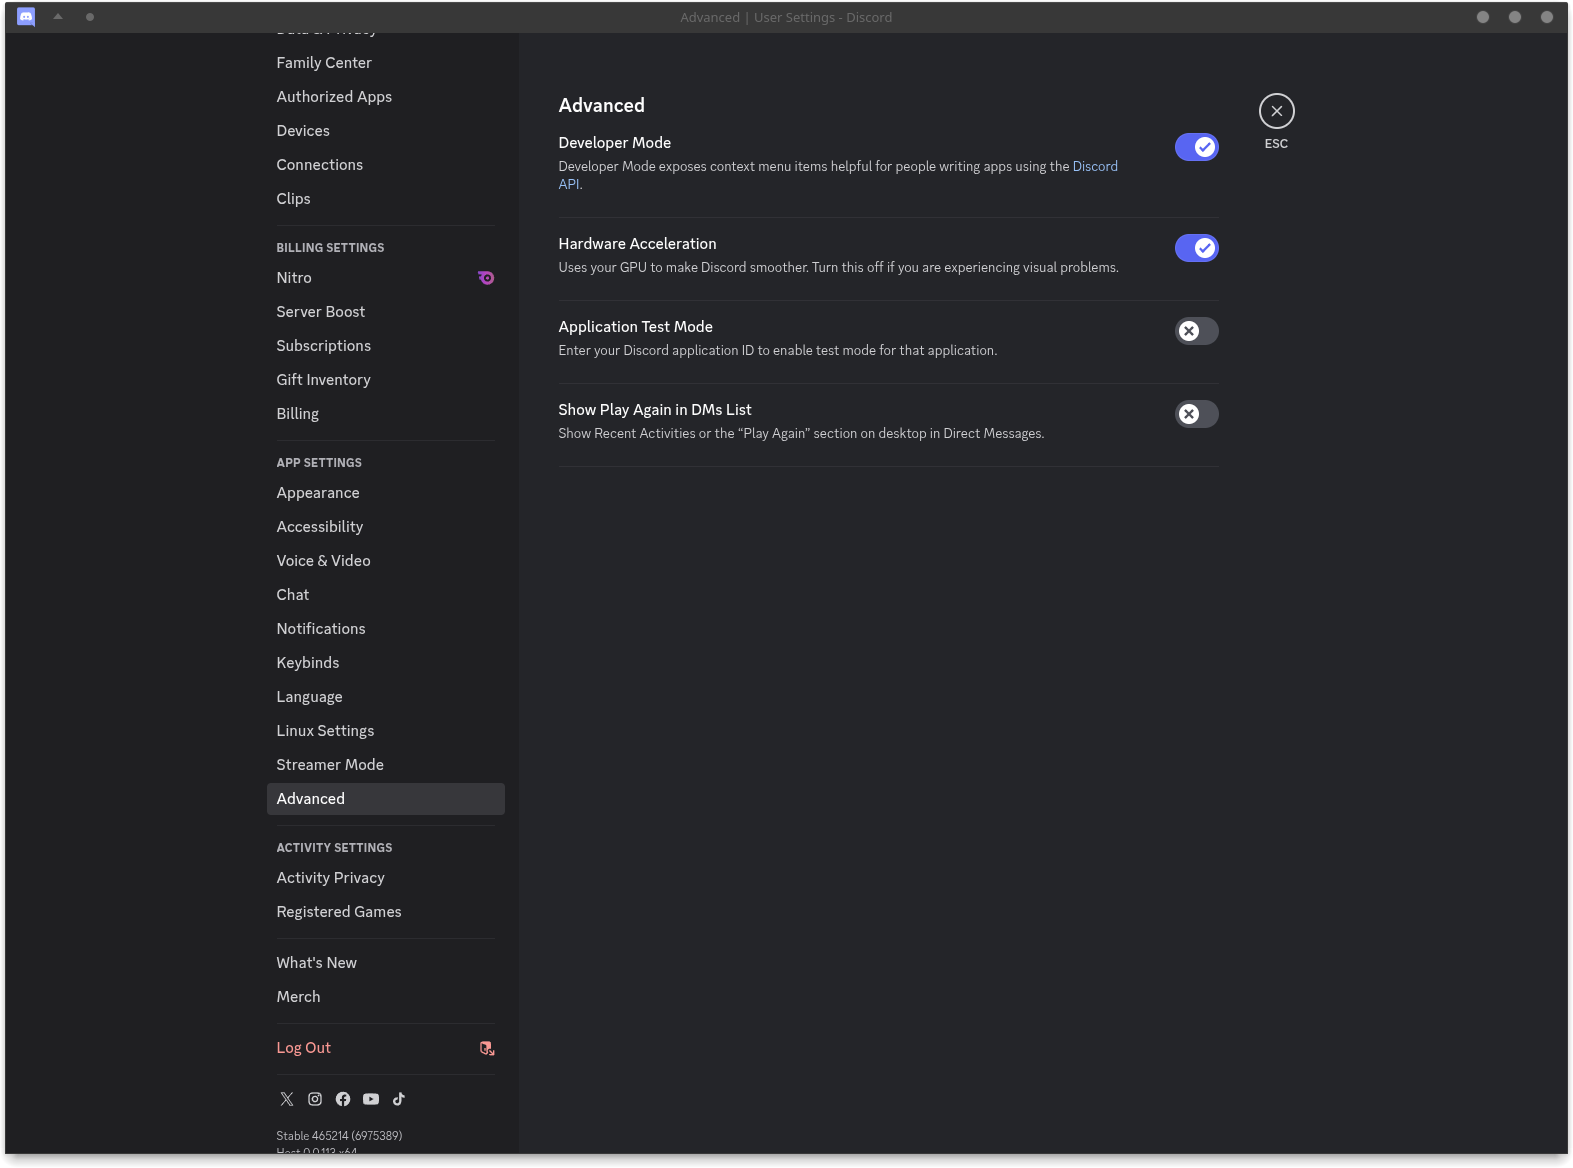Enable Show Play Again in DMs toggle

click(x=1196, y=414)
